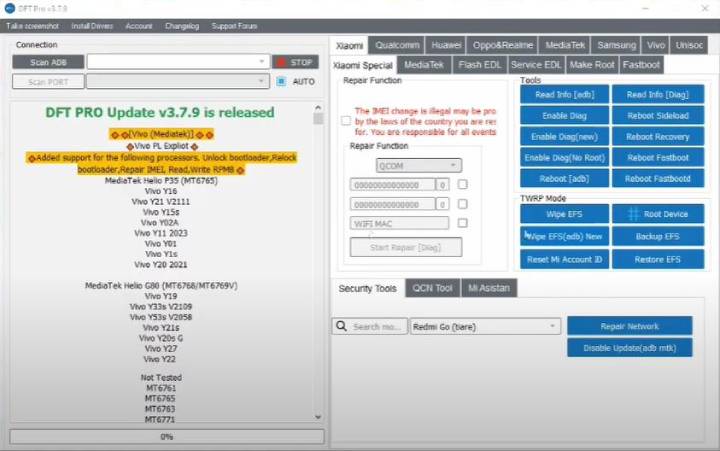Toggle the AUTO checkbox
This screenshot has height=451, width=720.
coord(281,82)
